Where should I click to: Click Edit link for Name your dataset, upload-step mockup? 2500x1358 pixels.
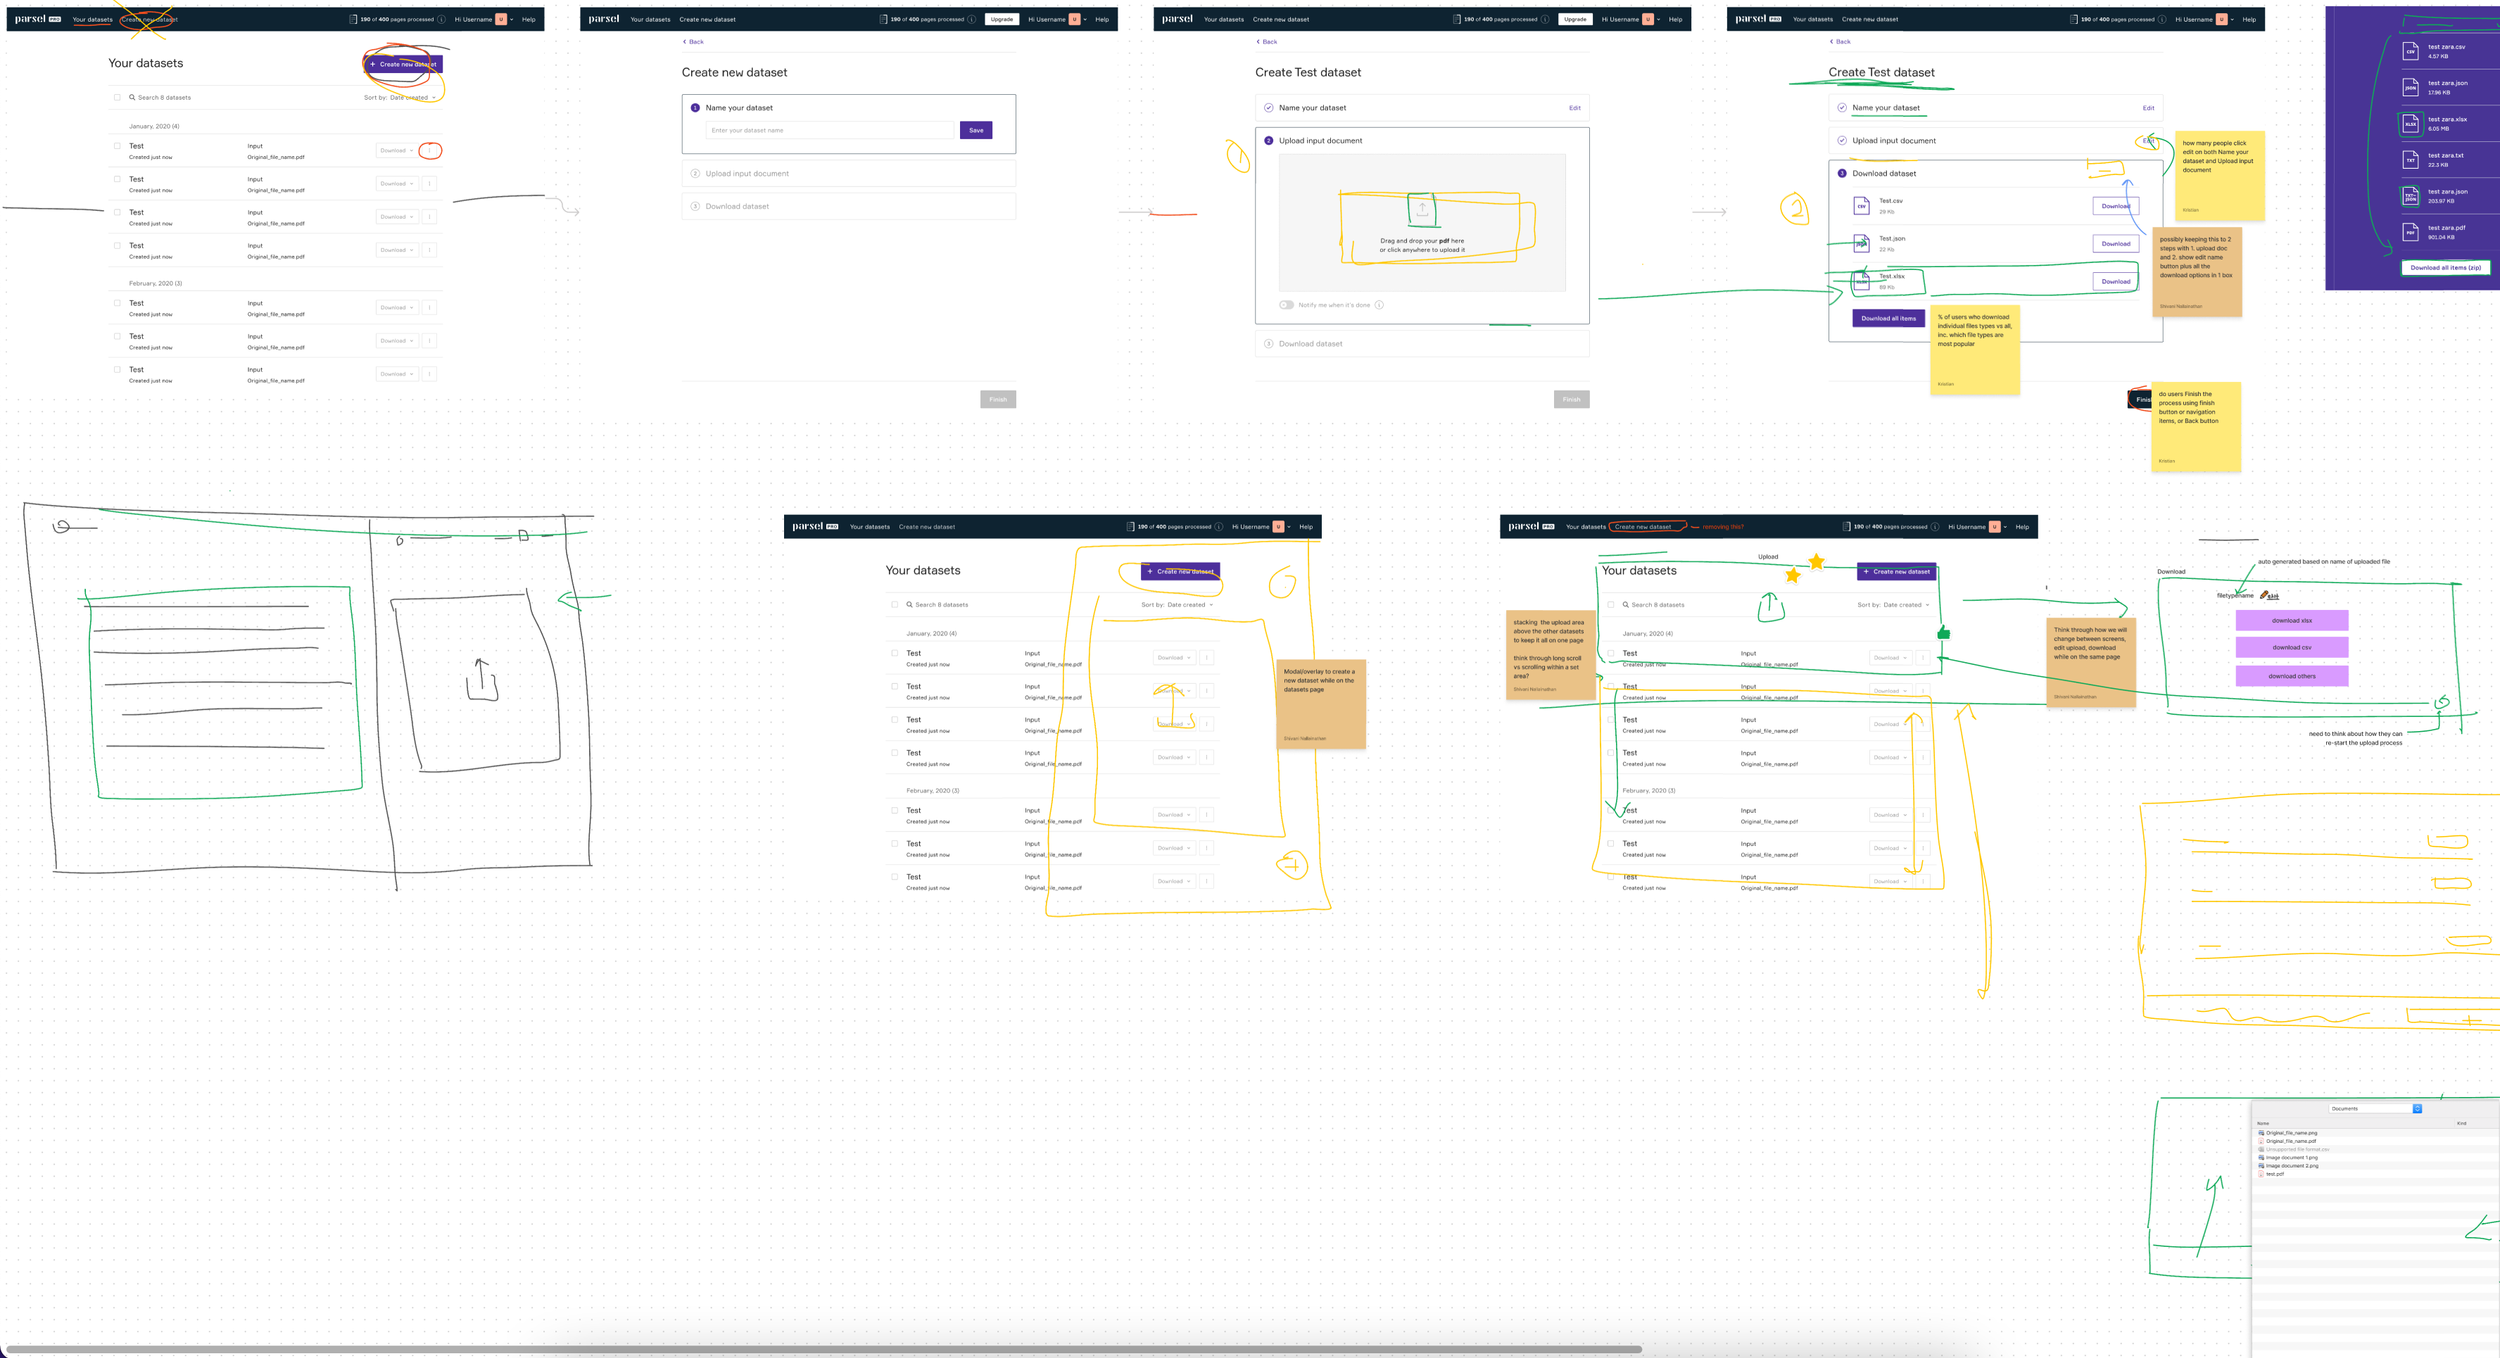coord(1574,108)
